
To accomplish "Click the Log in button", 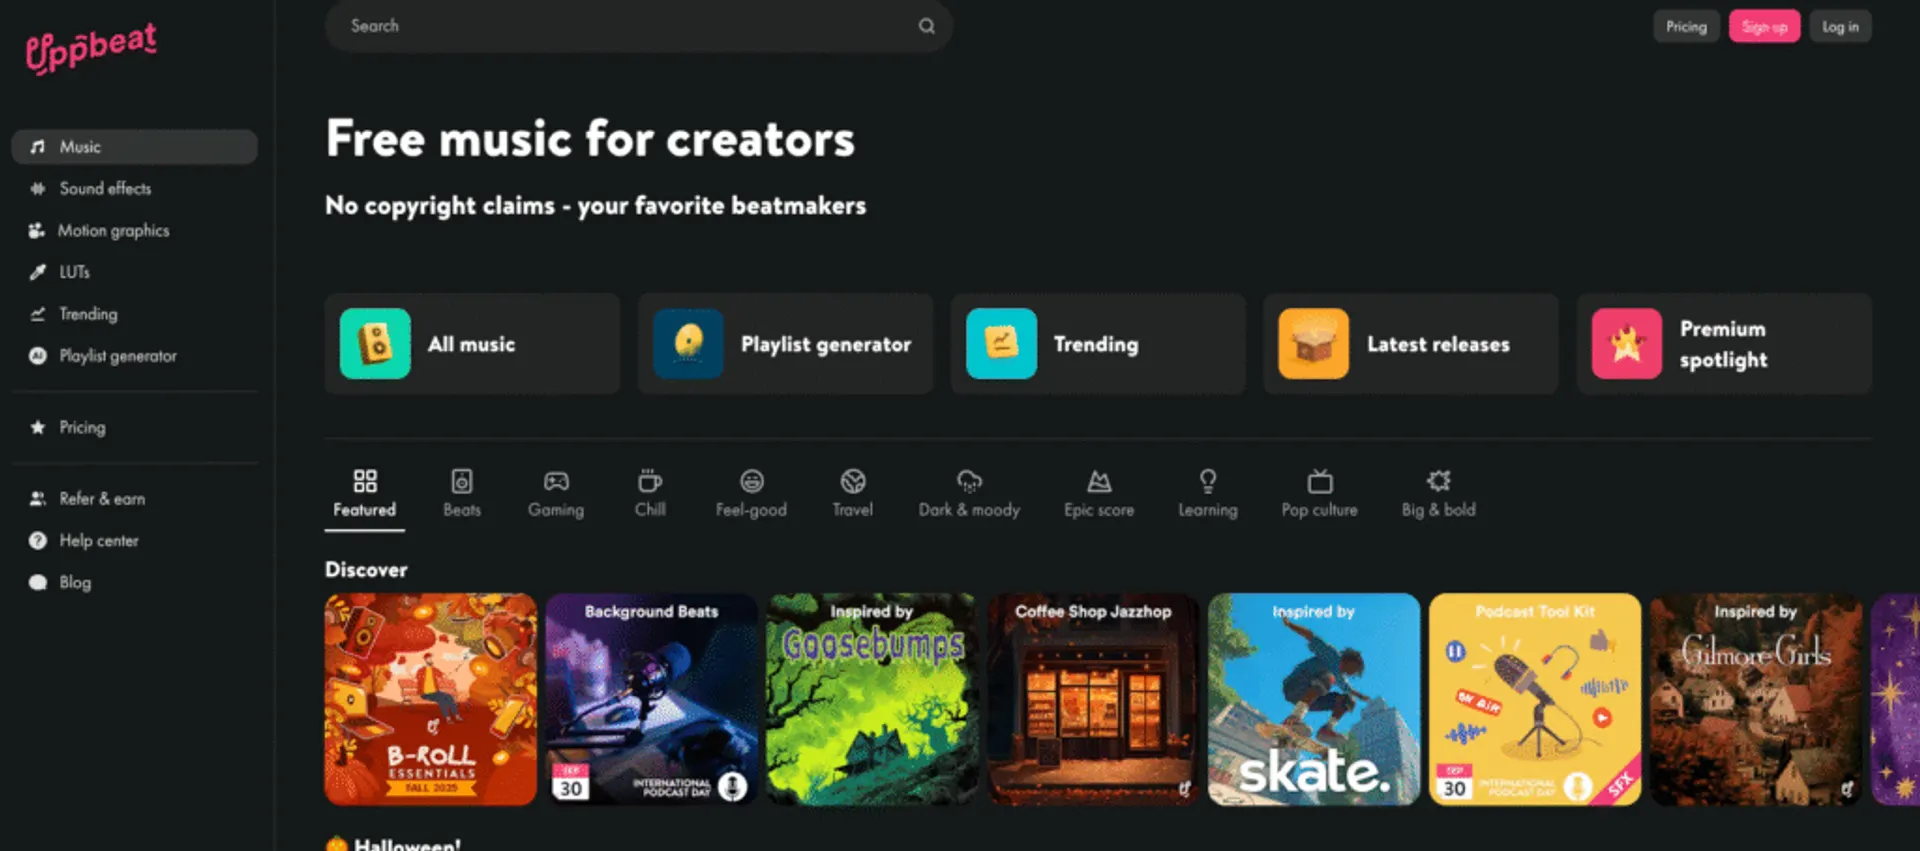I will pyautogui.click(x=1839, y=27).
